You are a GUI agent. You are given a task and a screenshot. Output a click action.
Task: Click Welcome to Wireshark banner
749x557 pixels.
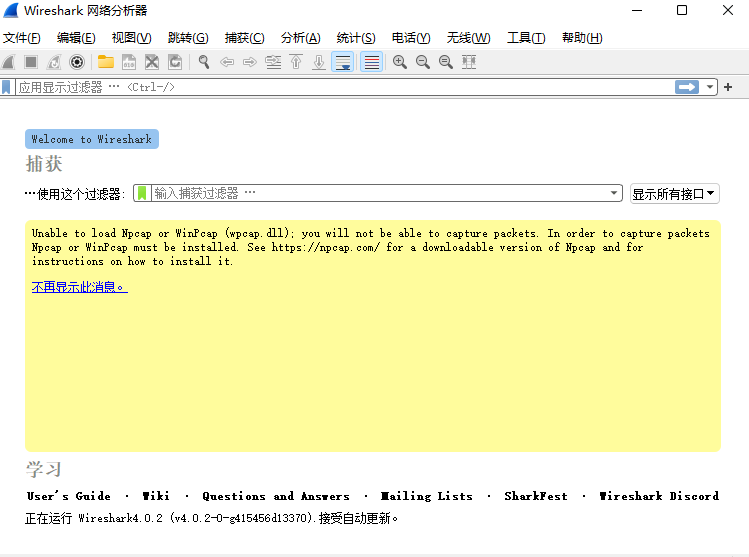point(92,139)
